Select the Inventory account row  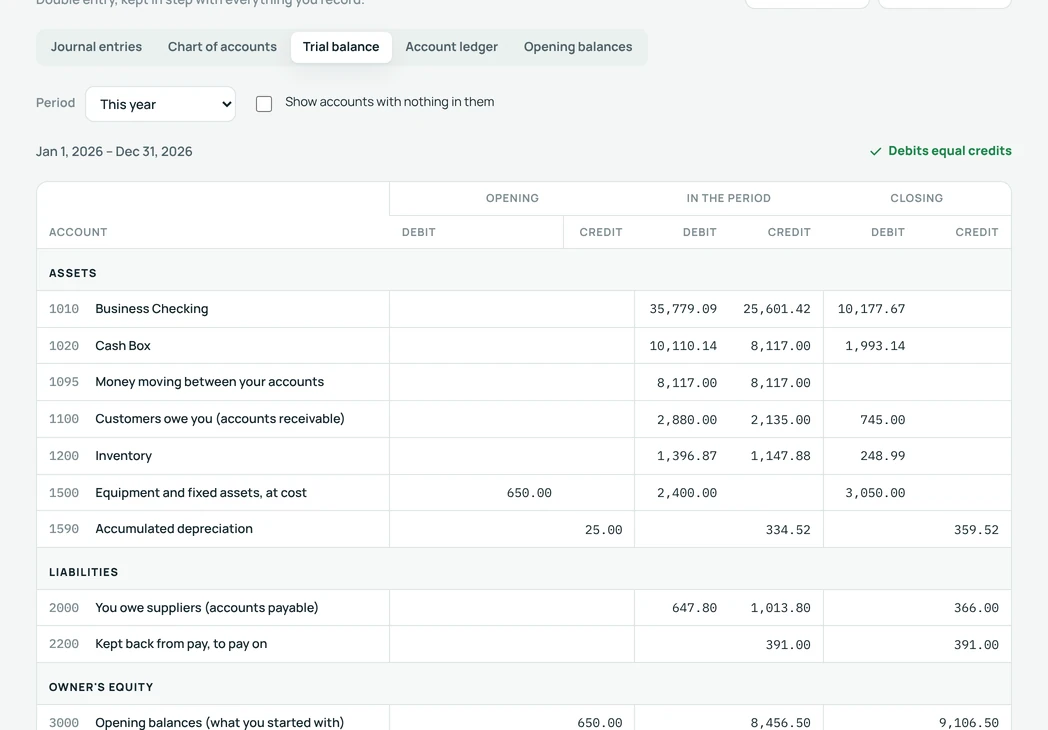pos(524,456)
